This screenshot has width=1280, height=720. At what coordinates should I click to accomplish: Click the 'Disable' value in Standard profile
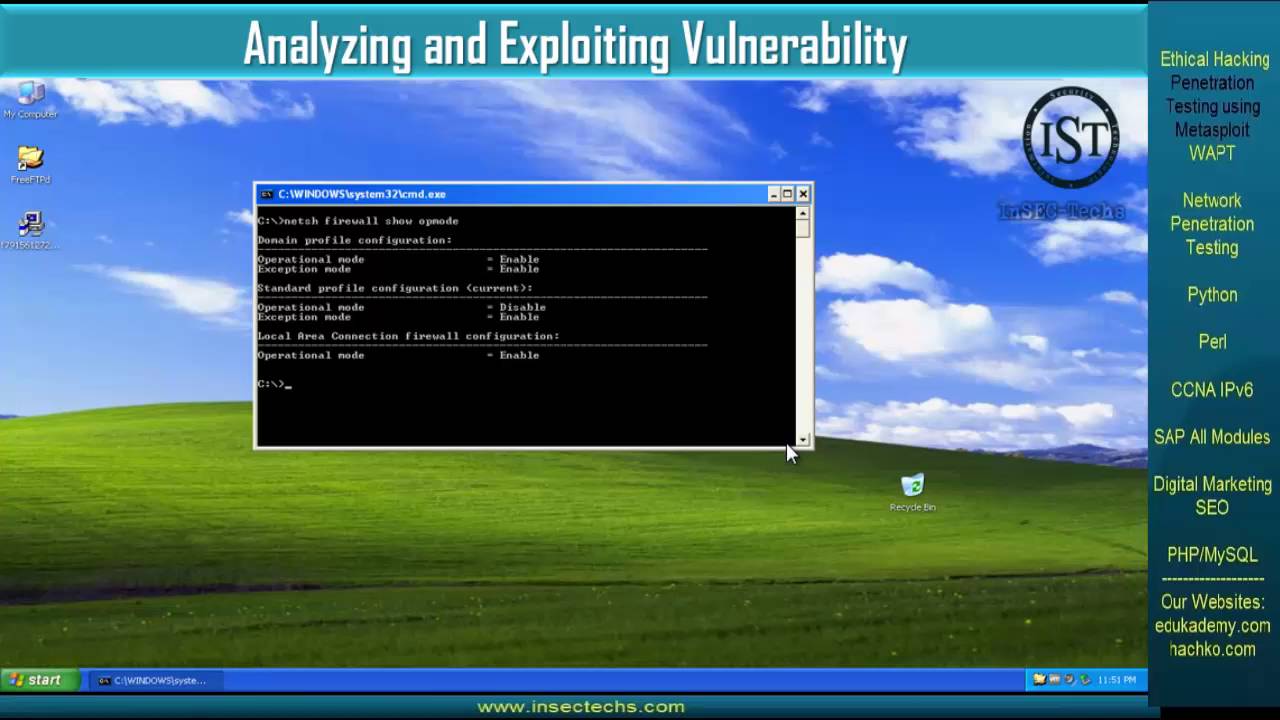[522, 307]
